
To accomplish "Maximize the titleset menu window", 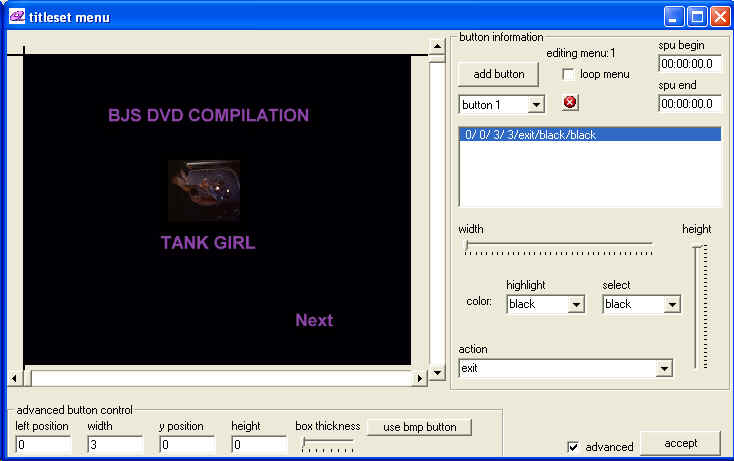I will click(697, 17).
